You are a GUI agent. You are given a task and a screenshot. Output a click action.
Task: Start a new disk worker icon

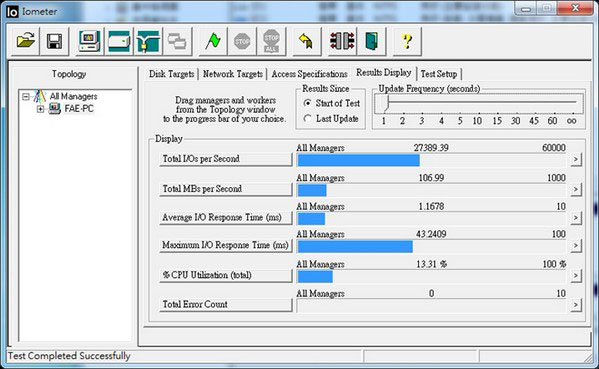coord(119,41)
